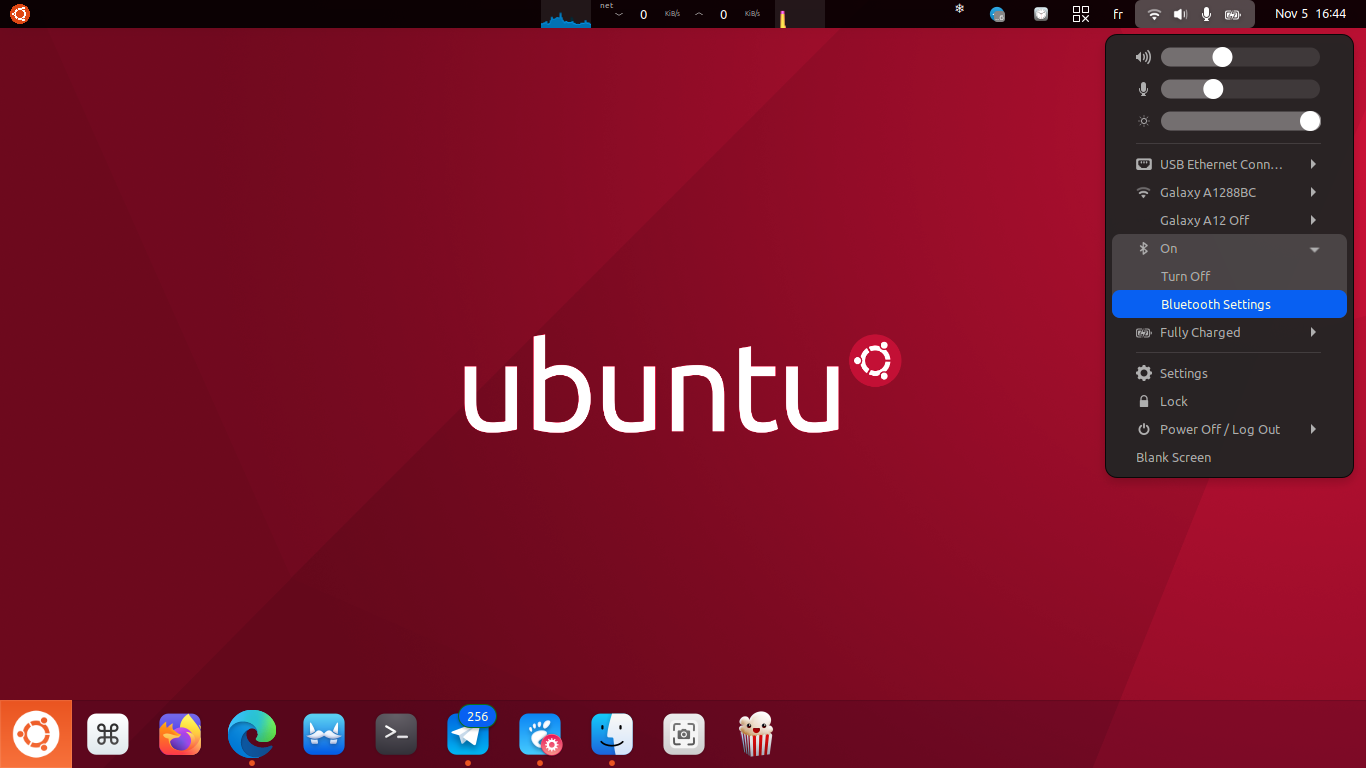
Task: Click the four-squares grid tray icon
Action: click(x=1081, y=14)
